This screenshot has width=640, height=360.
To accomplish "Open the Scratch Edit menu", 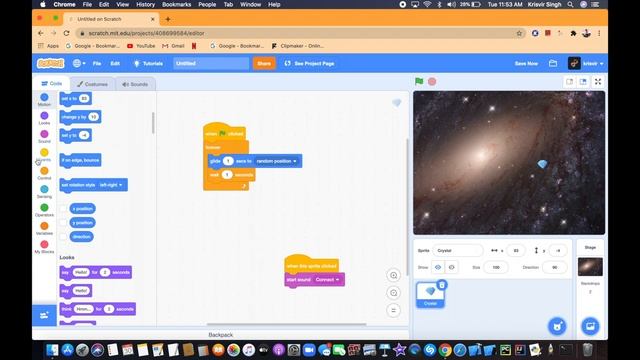I will tap(115, 63).
